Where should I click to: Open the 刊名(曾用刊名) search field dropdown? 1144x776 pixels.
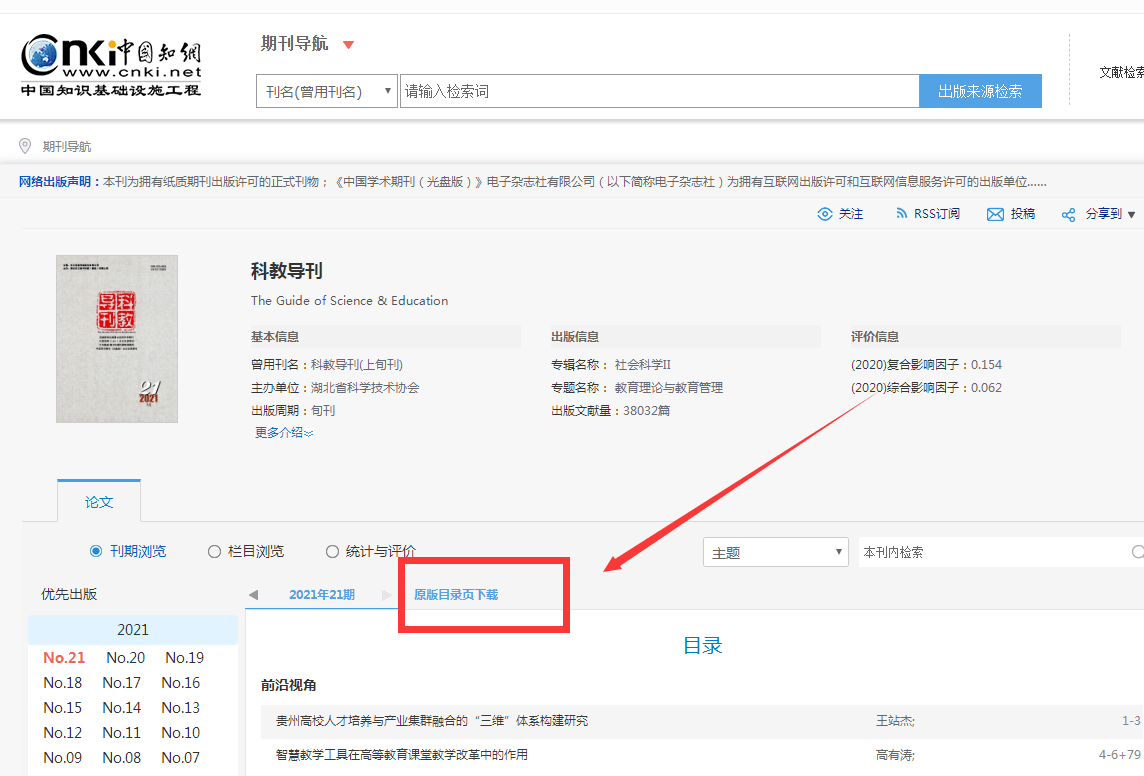pos(327,91)
